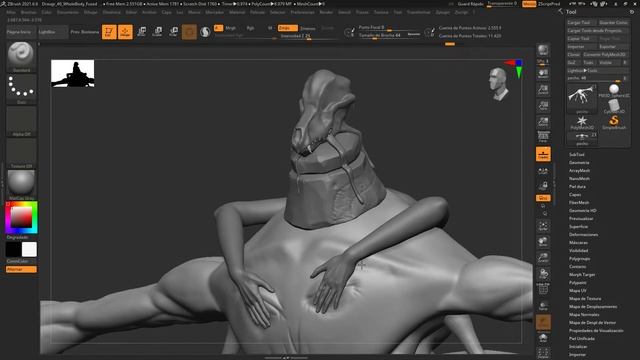Open the Standard brush selector

(21, 56)
